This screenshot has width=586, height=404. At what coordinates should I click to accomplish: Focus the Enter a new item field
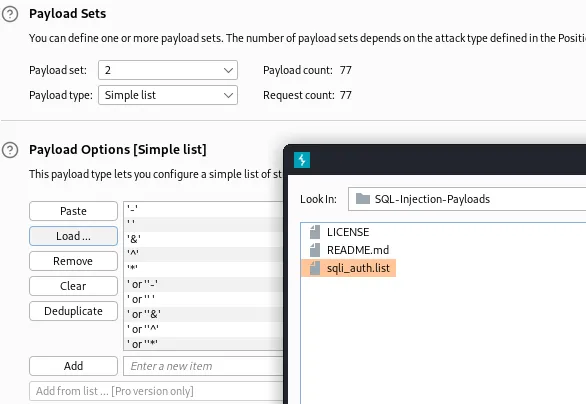pos(203,366)
